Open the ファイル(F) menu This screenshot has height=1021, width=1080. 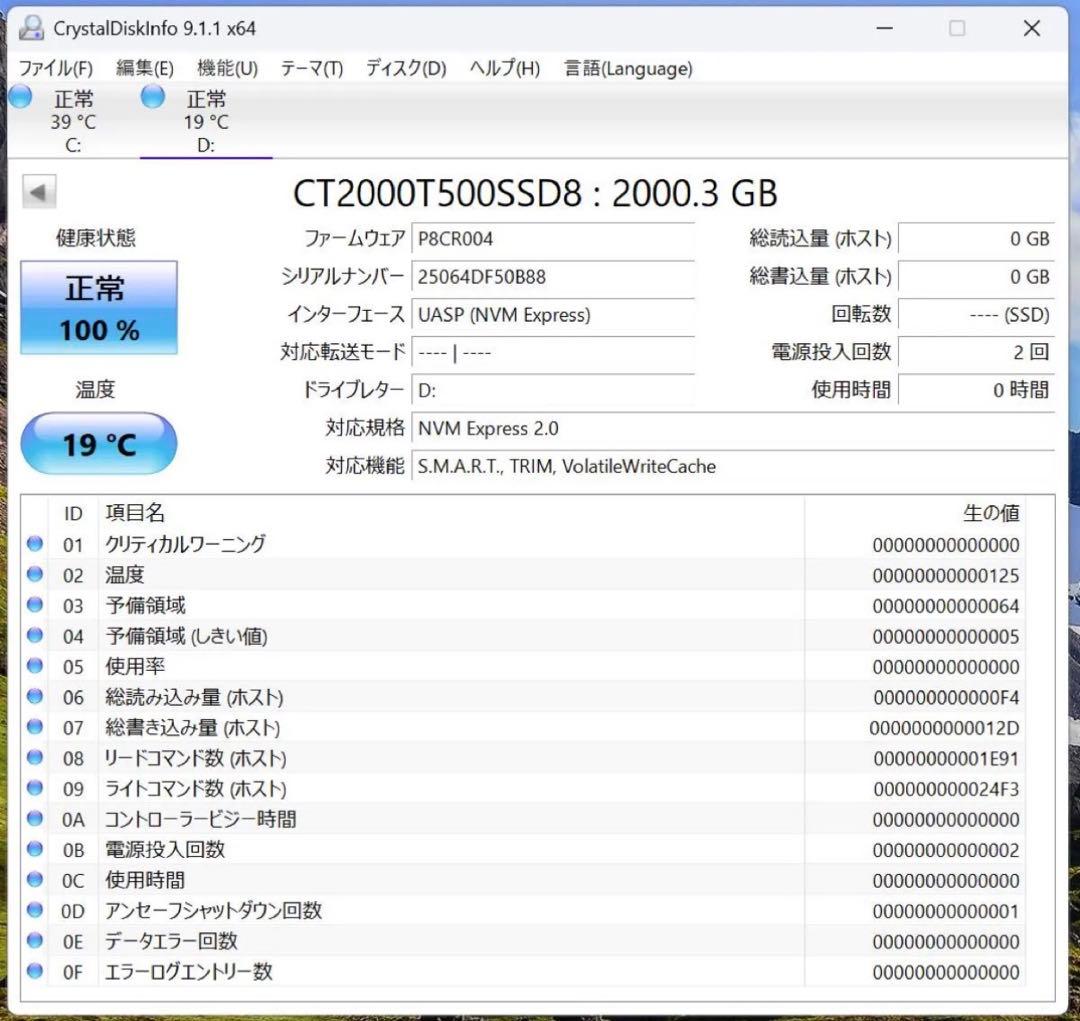point(57,68)
